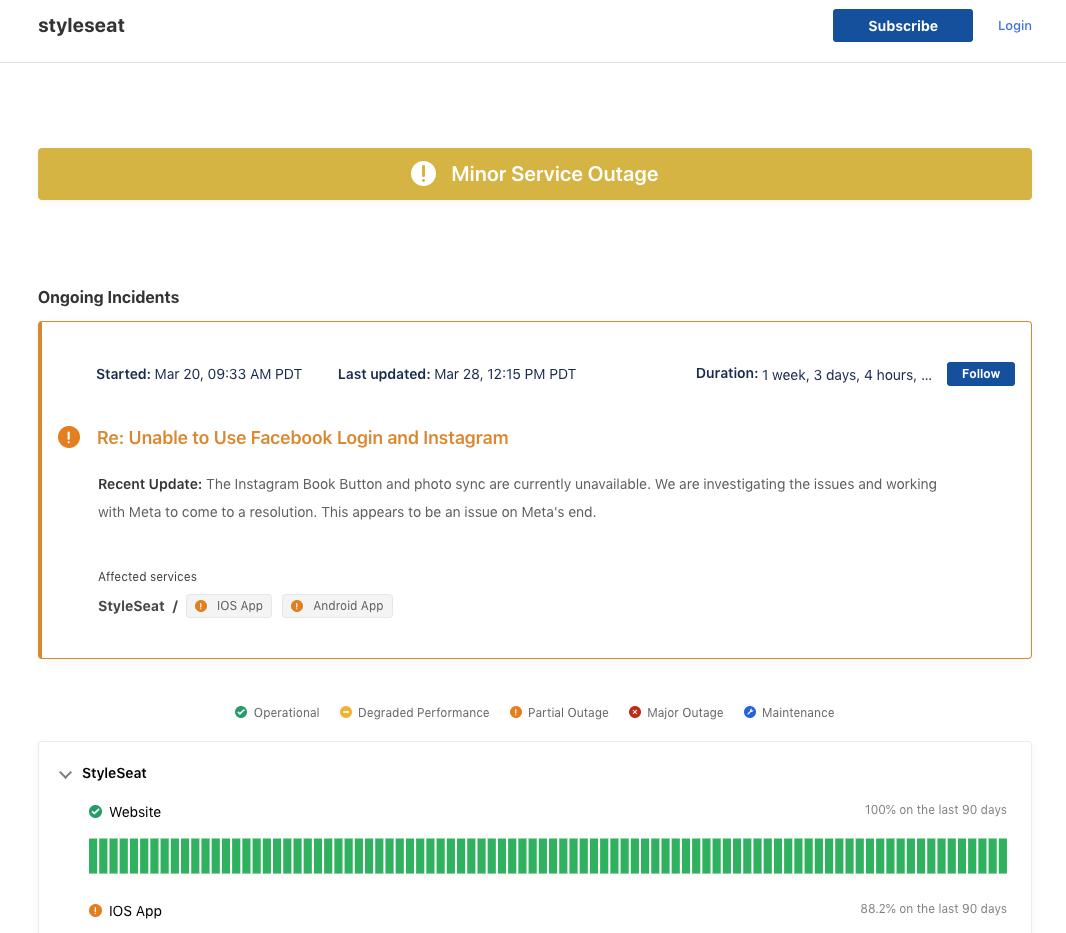Click the Maintenance legend label
Viewport: 1066px width, 933px height.
[798, 713]
